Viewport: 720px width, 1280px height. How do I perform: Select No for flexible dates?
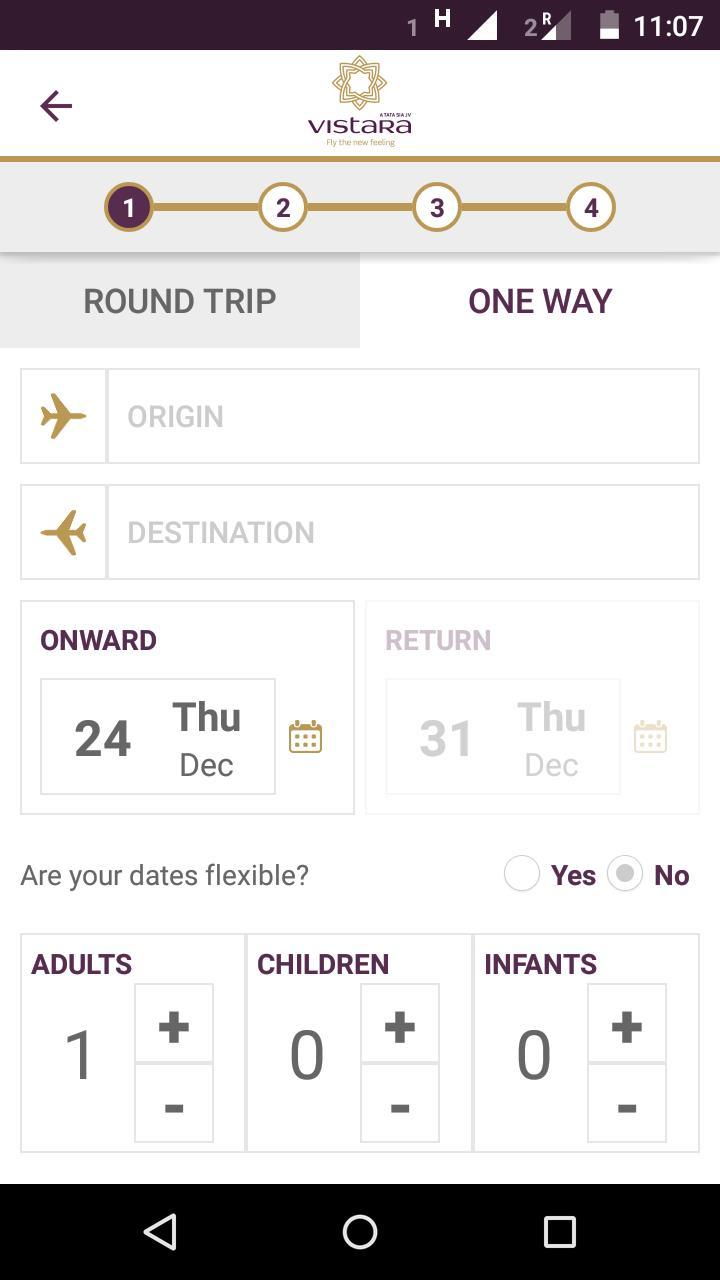[x=625, y=874]
